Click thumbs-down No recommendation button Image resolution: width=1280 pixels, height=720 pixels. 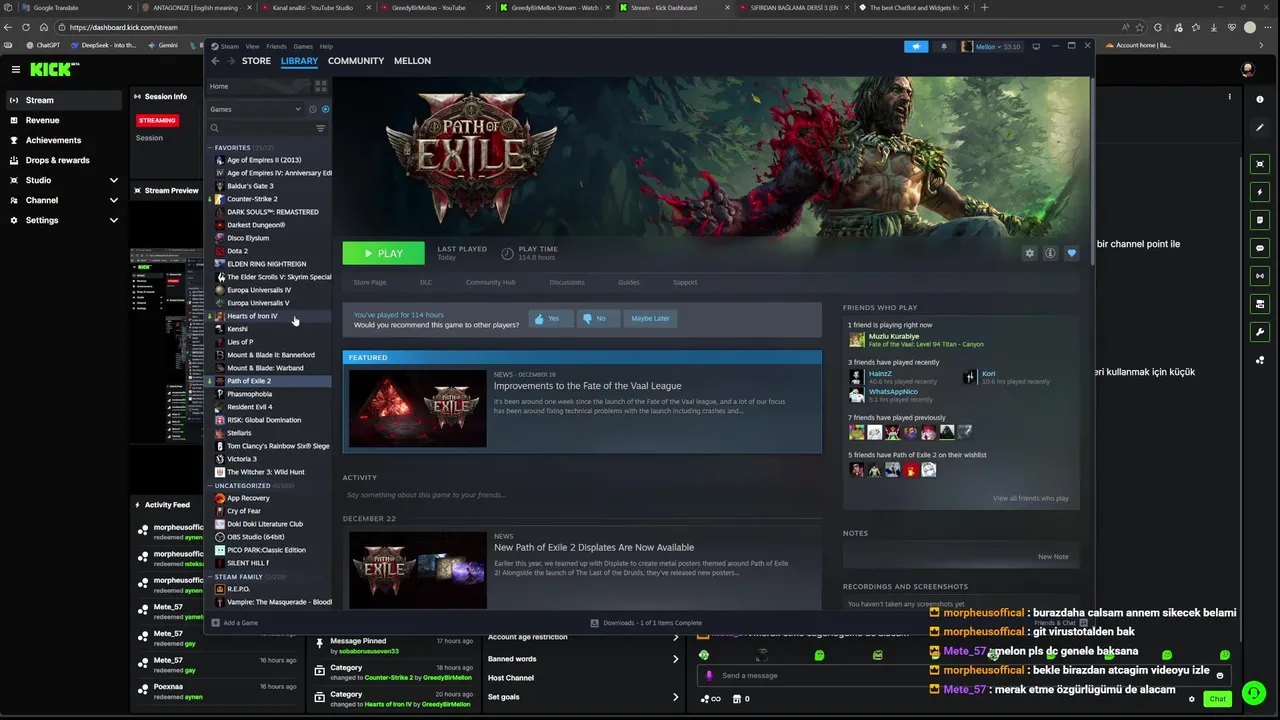597,318
